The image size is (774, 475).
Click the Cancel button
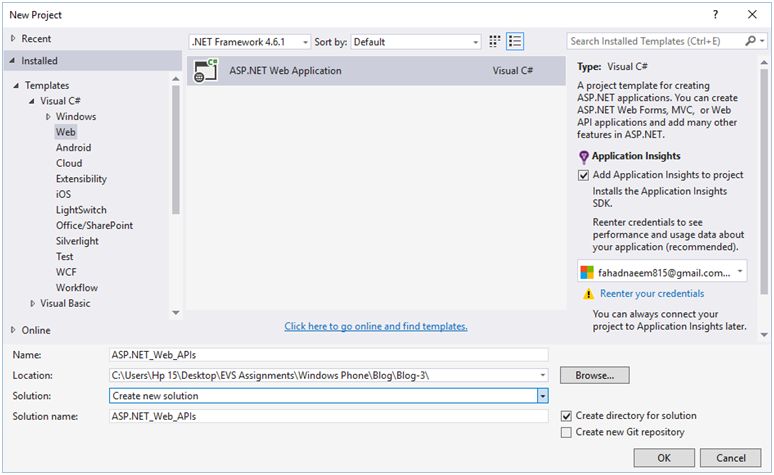[731, 458]
